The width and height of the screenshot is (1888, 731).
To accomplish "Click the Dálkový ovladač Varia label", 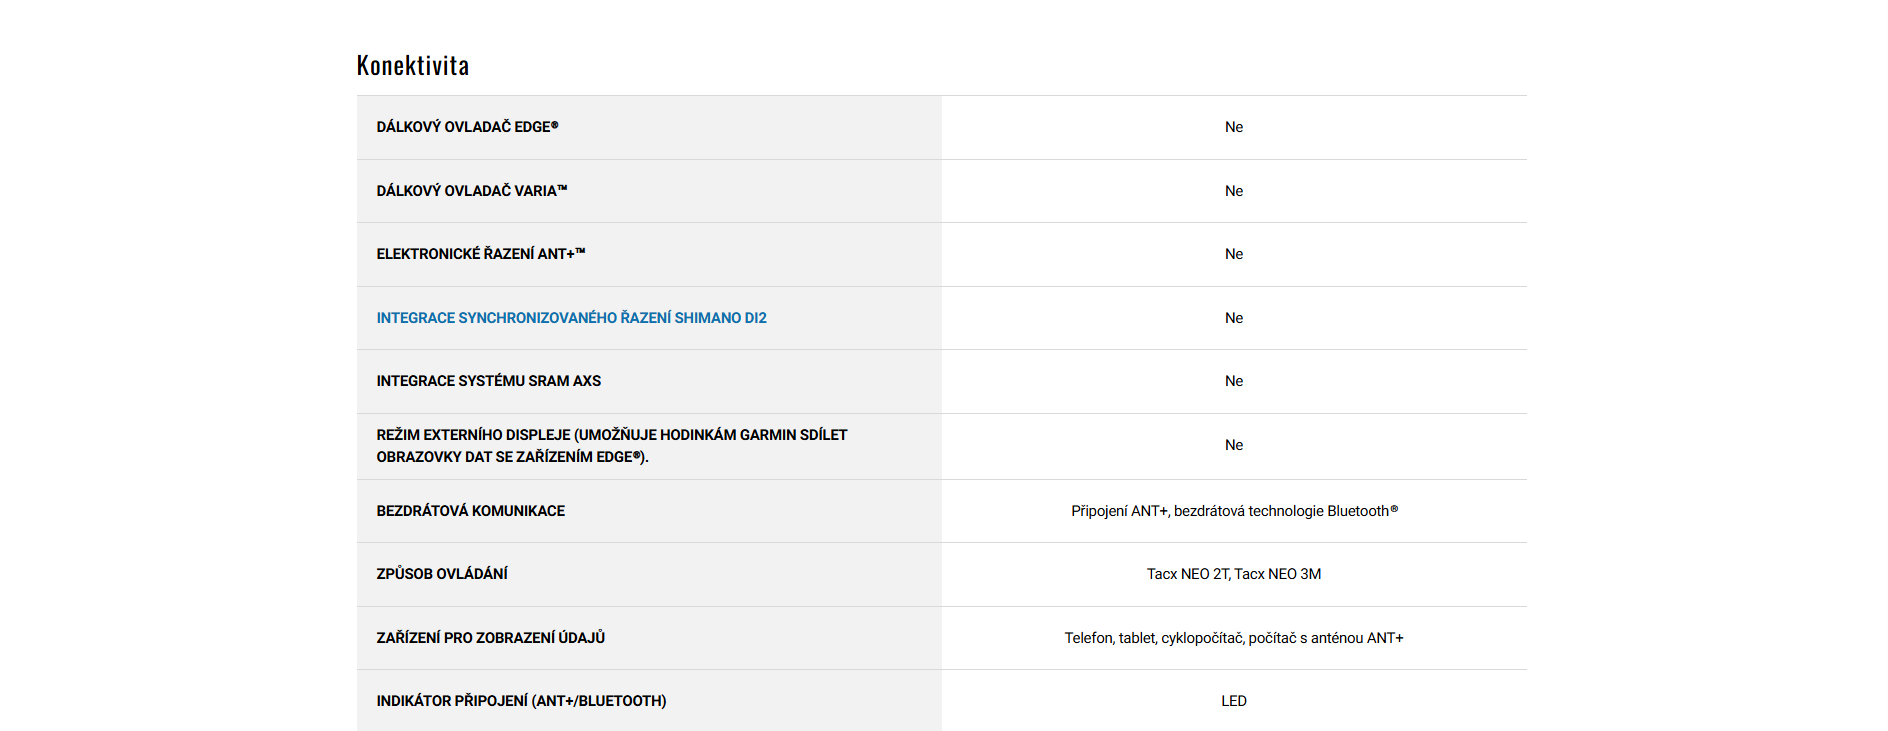I will (x=471, y=191).
